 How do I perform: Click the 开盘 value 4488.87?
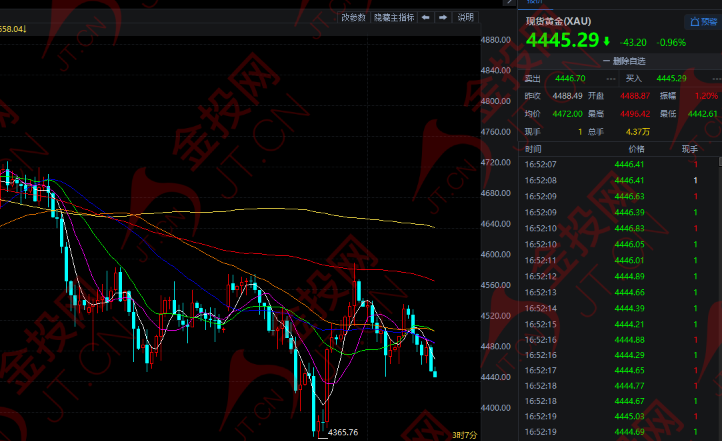pos(635,96)
